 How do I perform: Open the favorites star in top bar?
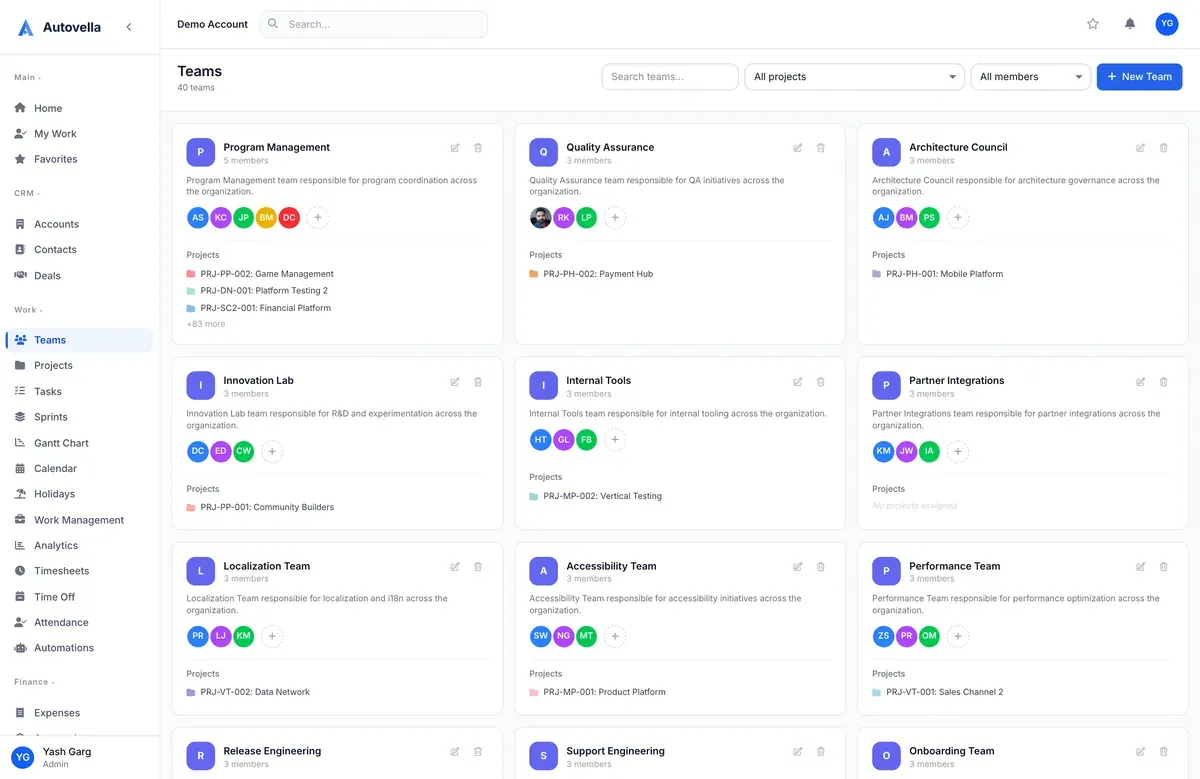click(x=1093, y=24)
